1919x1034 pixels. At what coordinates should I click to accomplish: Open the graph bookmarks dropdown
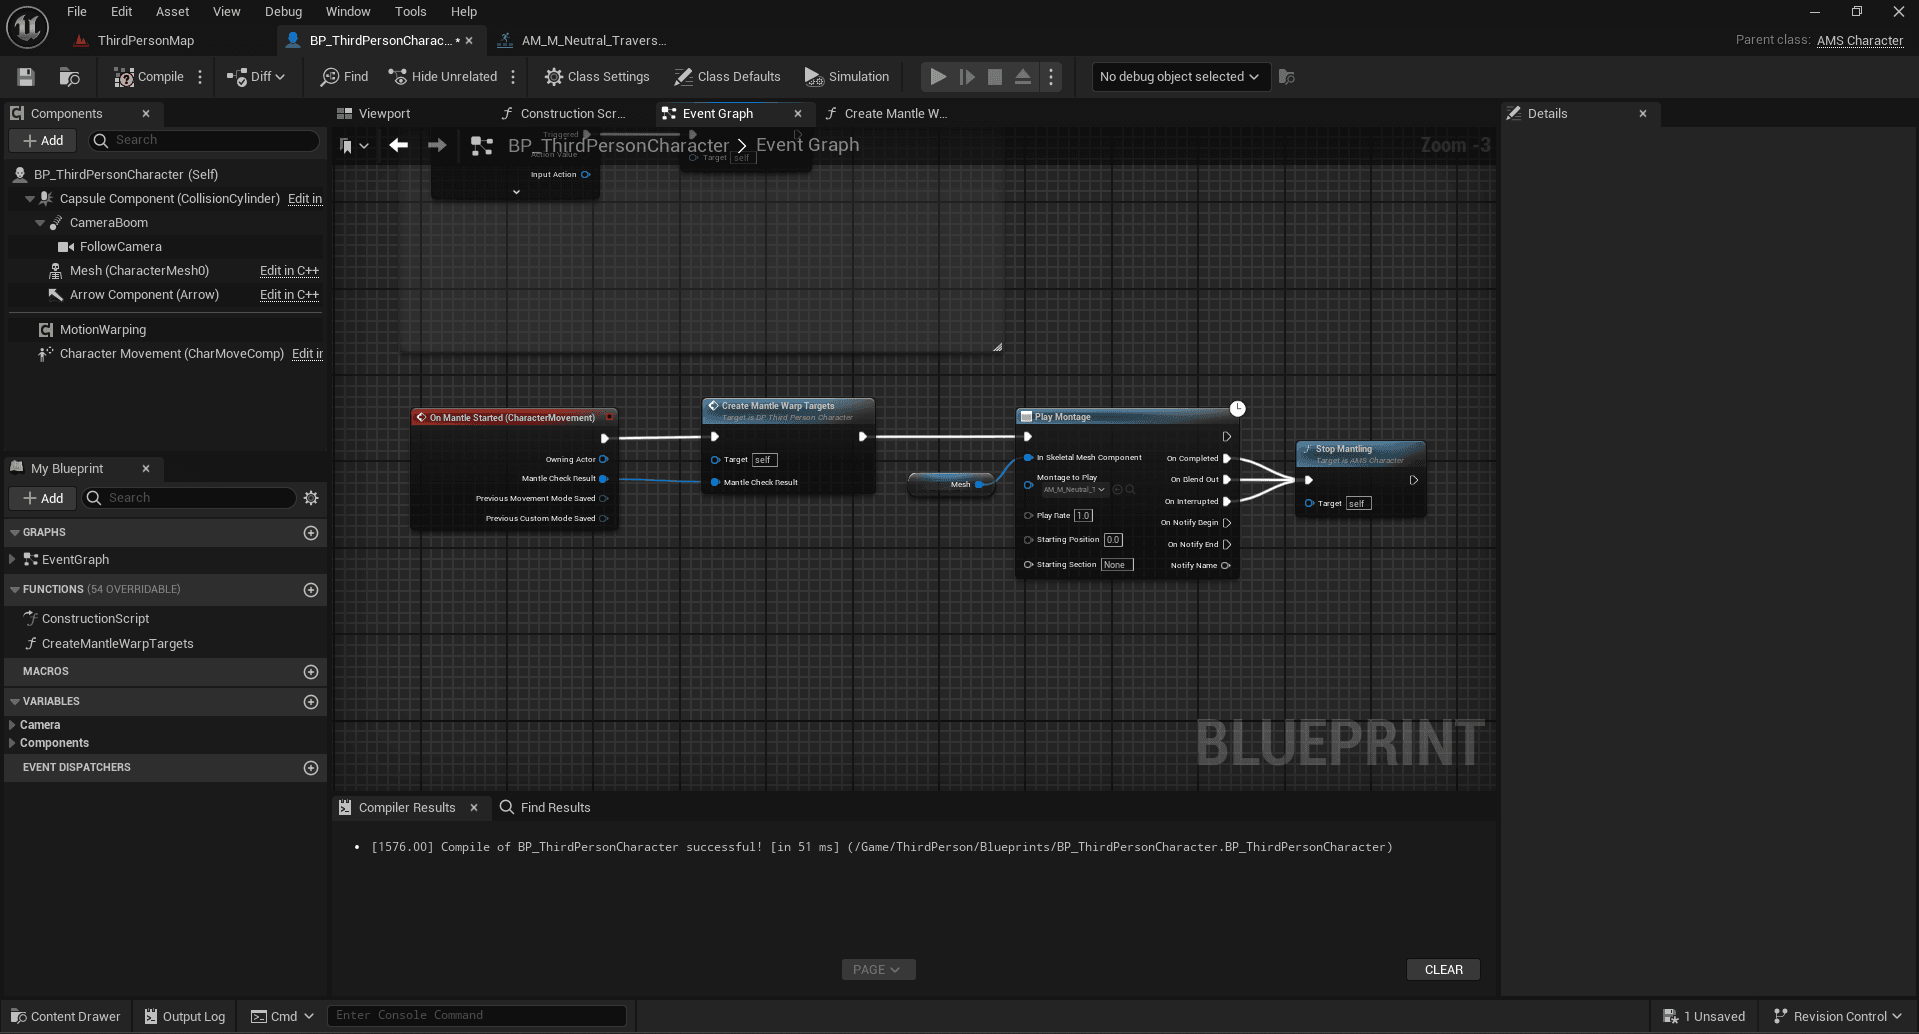[x=354, y=146]
